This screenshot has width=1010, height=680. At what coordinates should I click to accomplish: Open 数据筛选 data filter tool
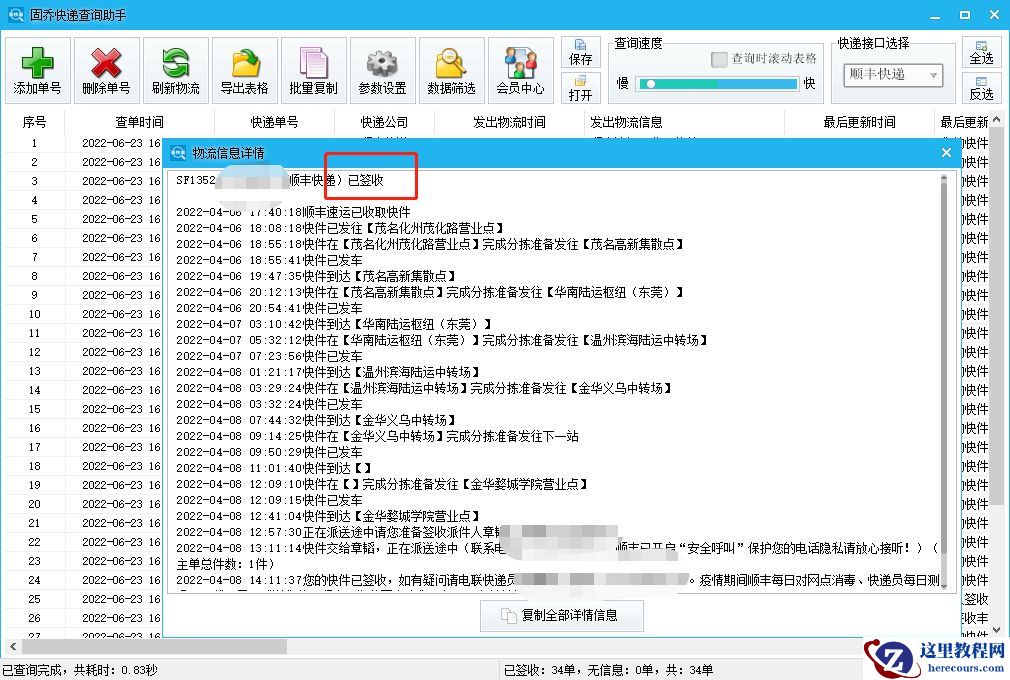click(452, 71)
